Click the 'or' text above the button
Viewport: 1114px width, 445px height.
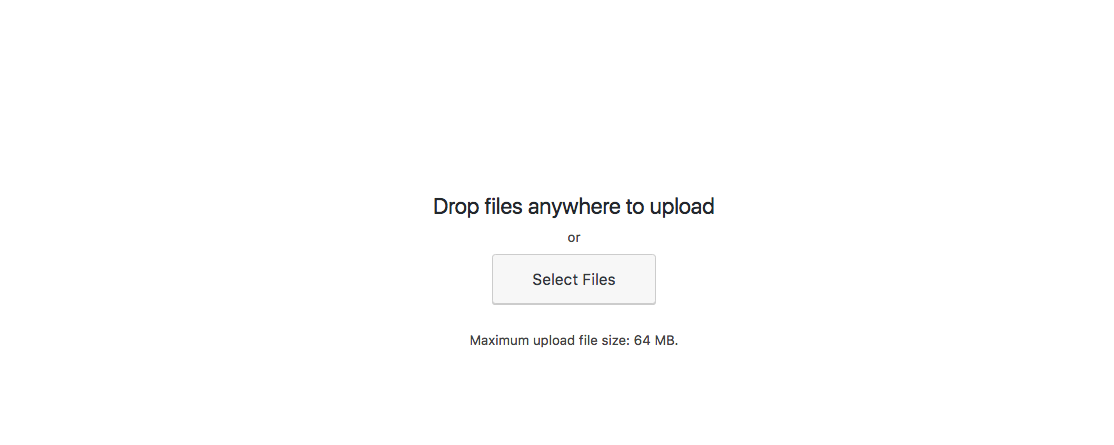click(x=573, y=238)
